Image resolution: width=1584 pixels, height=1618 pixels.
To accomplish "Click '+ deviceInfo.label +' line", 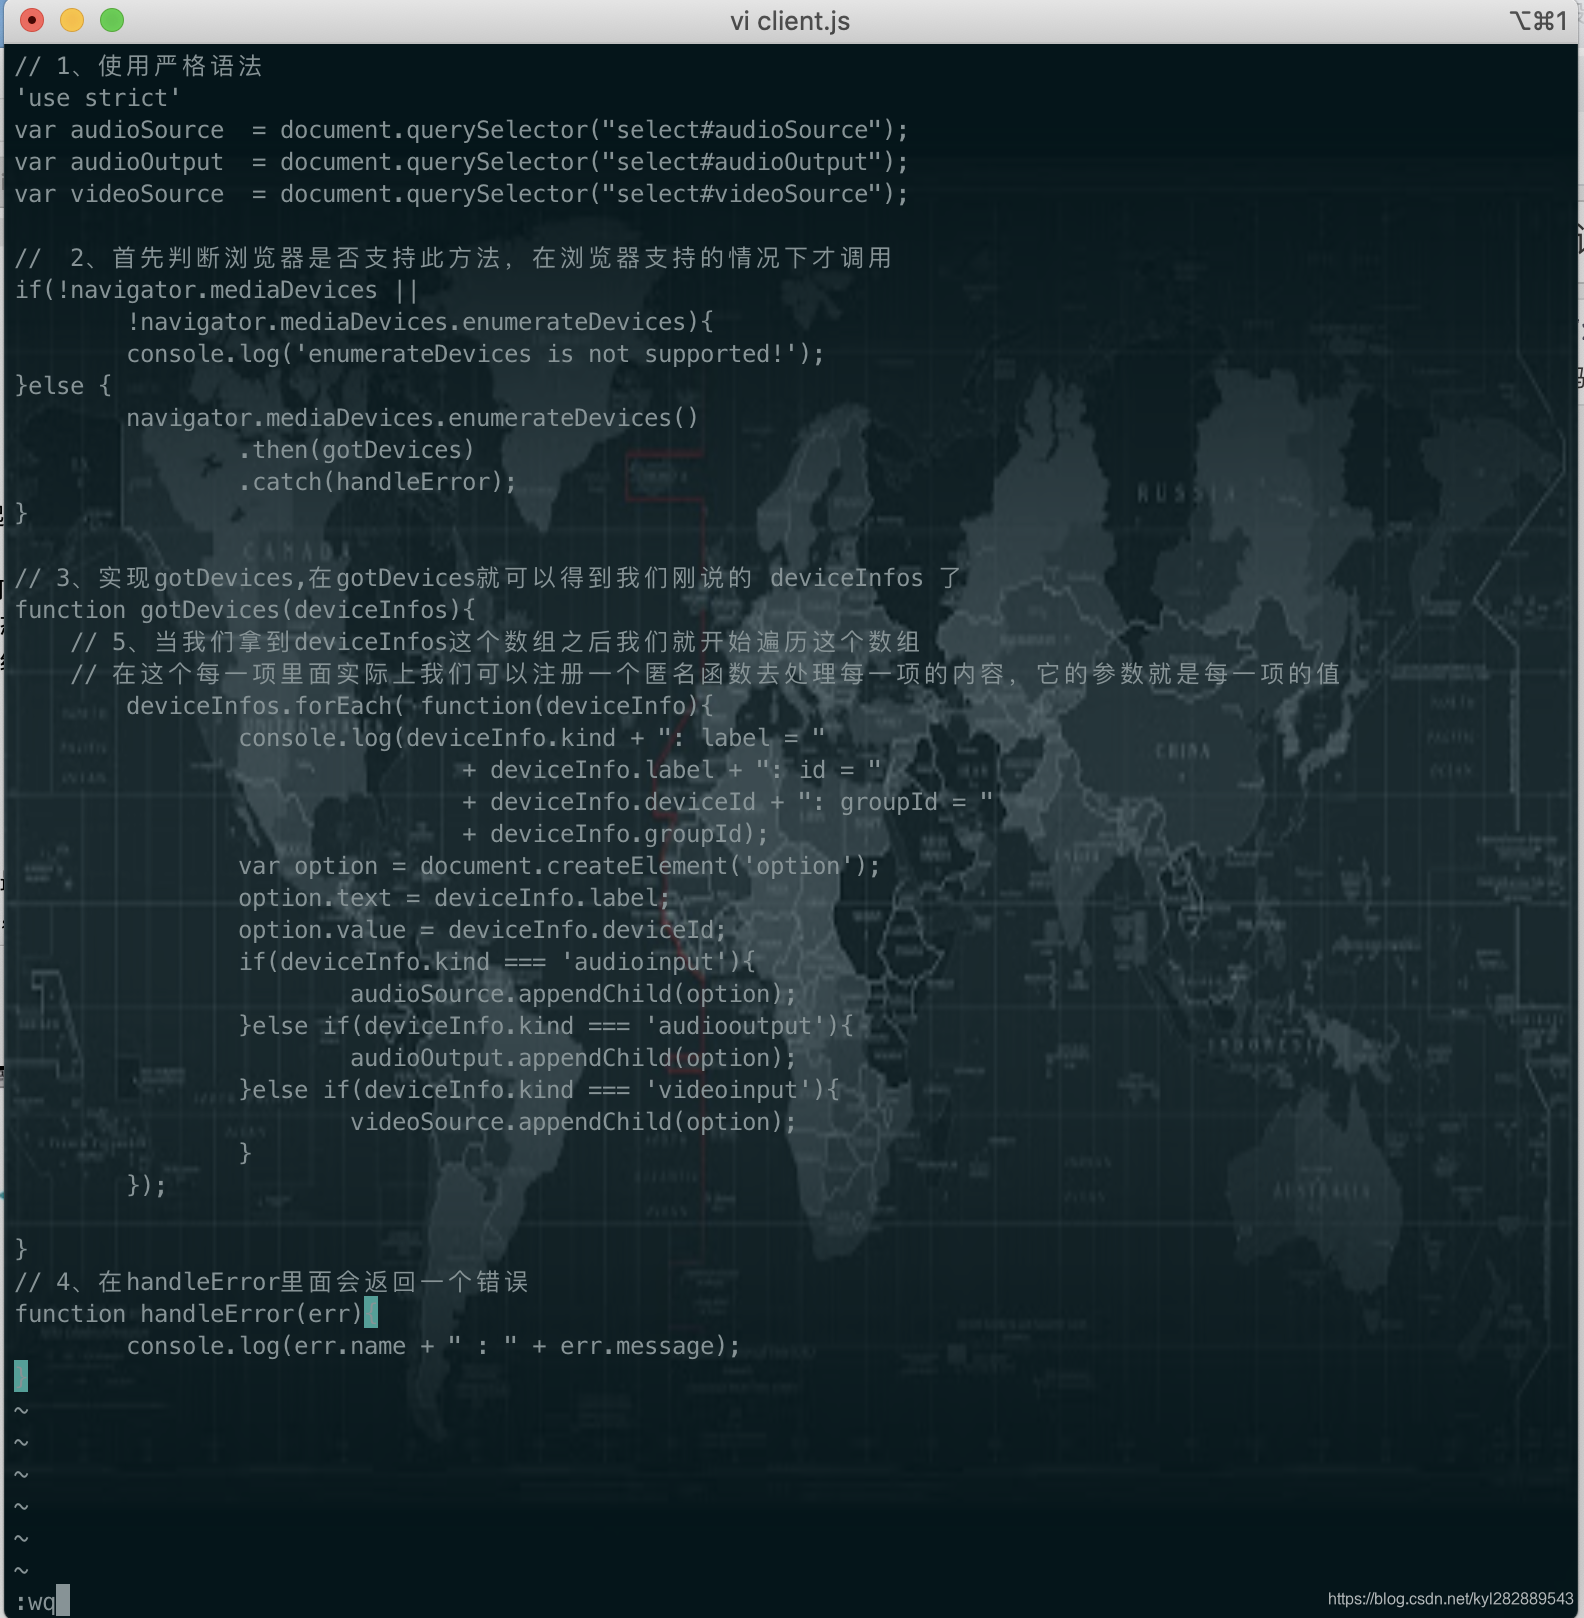I will (671, 770).
